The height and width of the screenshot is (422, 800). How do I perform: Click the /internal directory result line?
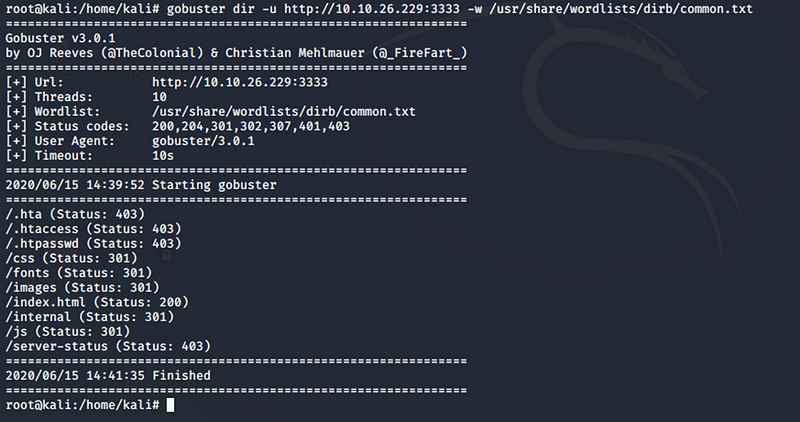(x=90, y=317)
